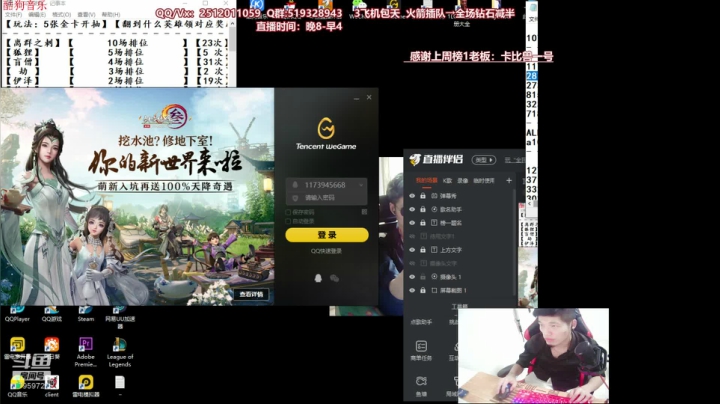Open the QQ游戏 desktop shortcut
This screenshot has width=720, height=404.
pos(51,314)
